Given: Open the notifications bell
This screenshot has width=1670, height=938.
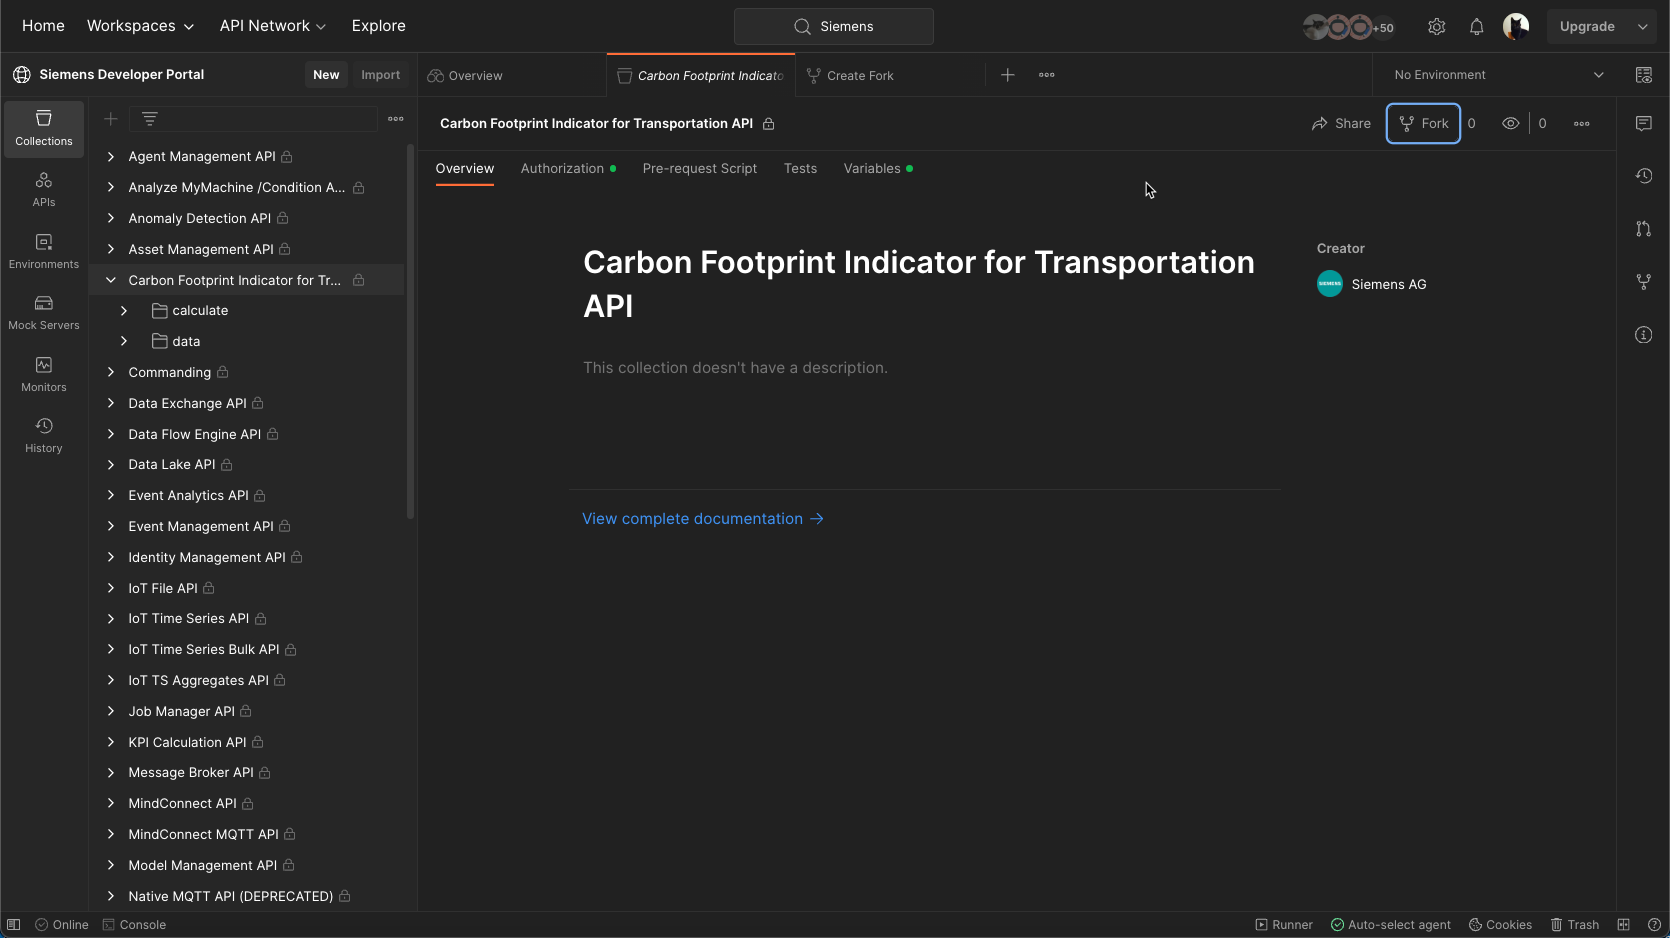Looking at the screenshot, I should pos(1477,27).
